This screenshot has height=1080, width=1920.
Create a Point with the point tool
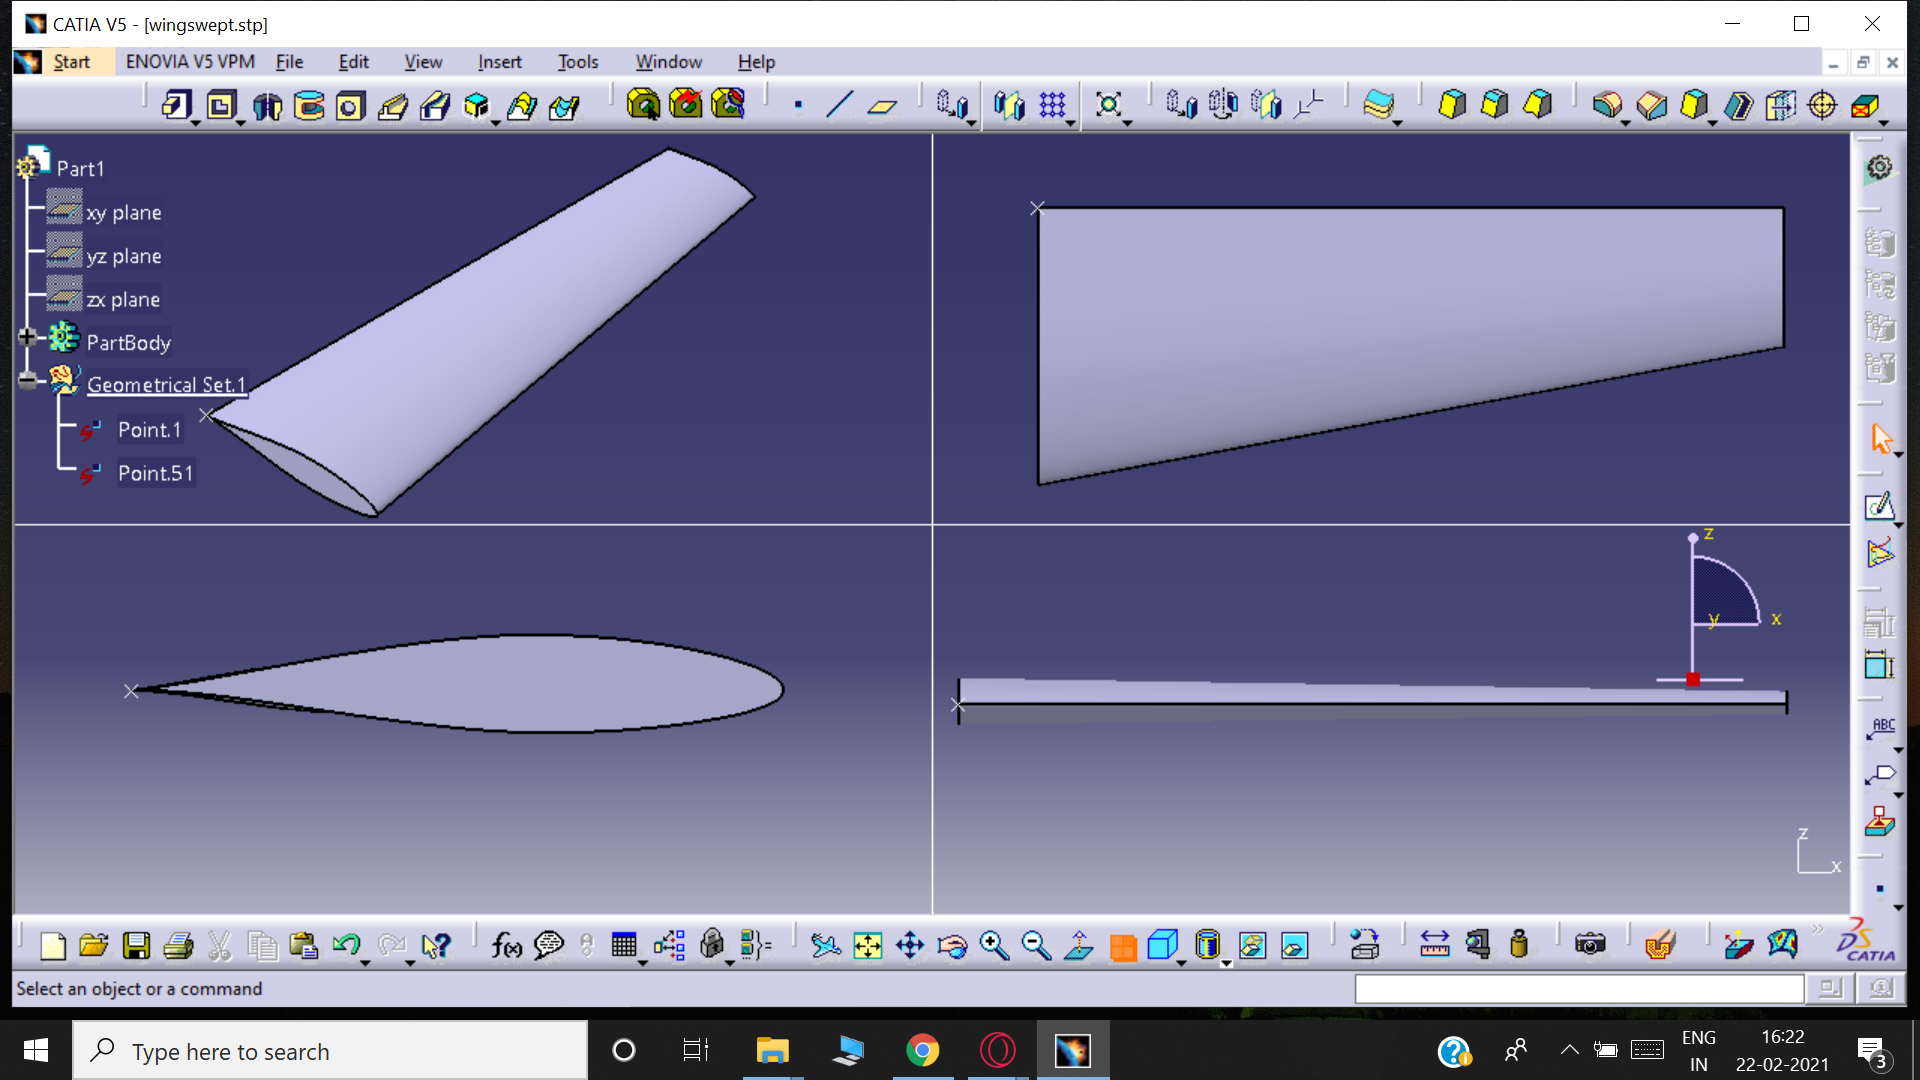point(798,105)
